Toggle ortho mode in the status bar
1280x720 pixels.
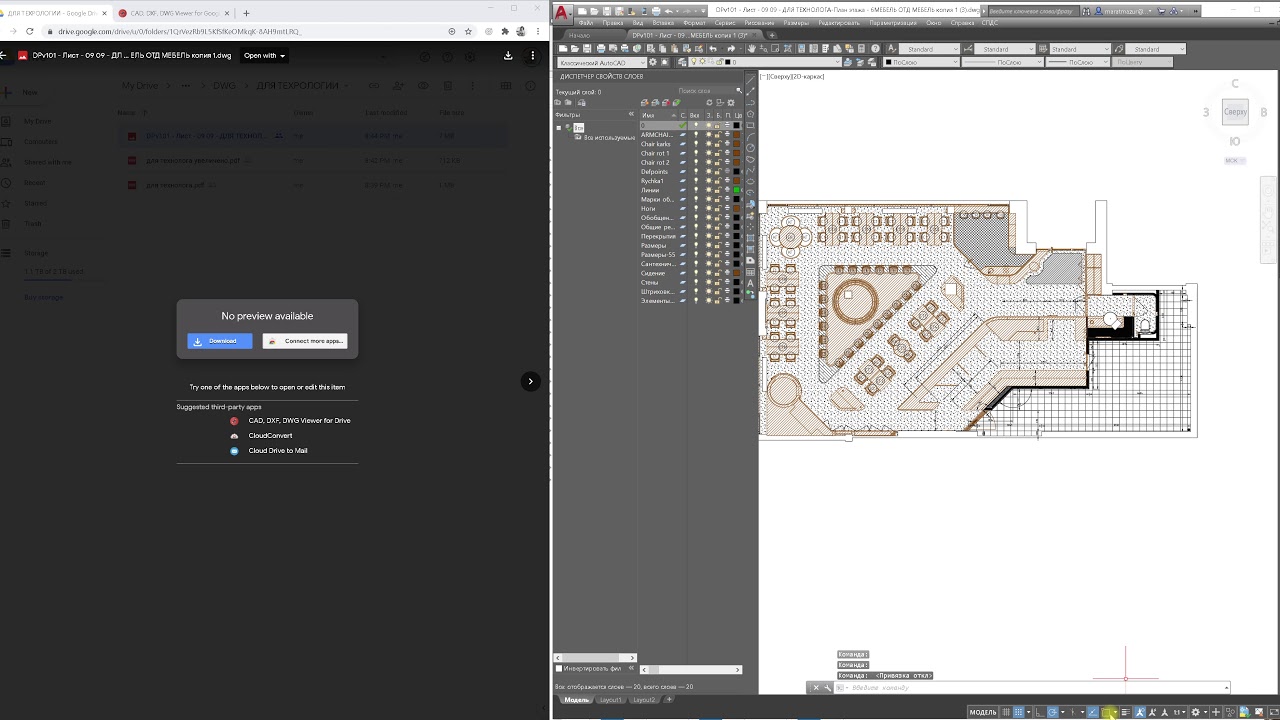tap(1040, 712)
